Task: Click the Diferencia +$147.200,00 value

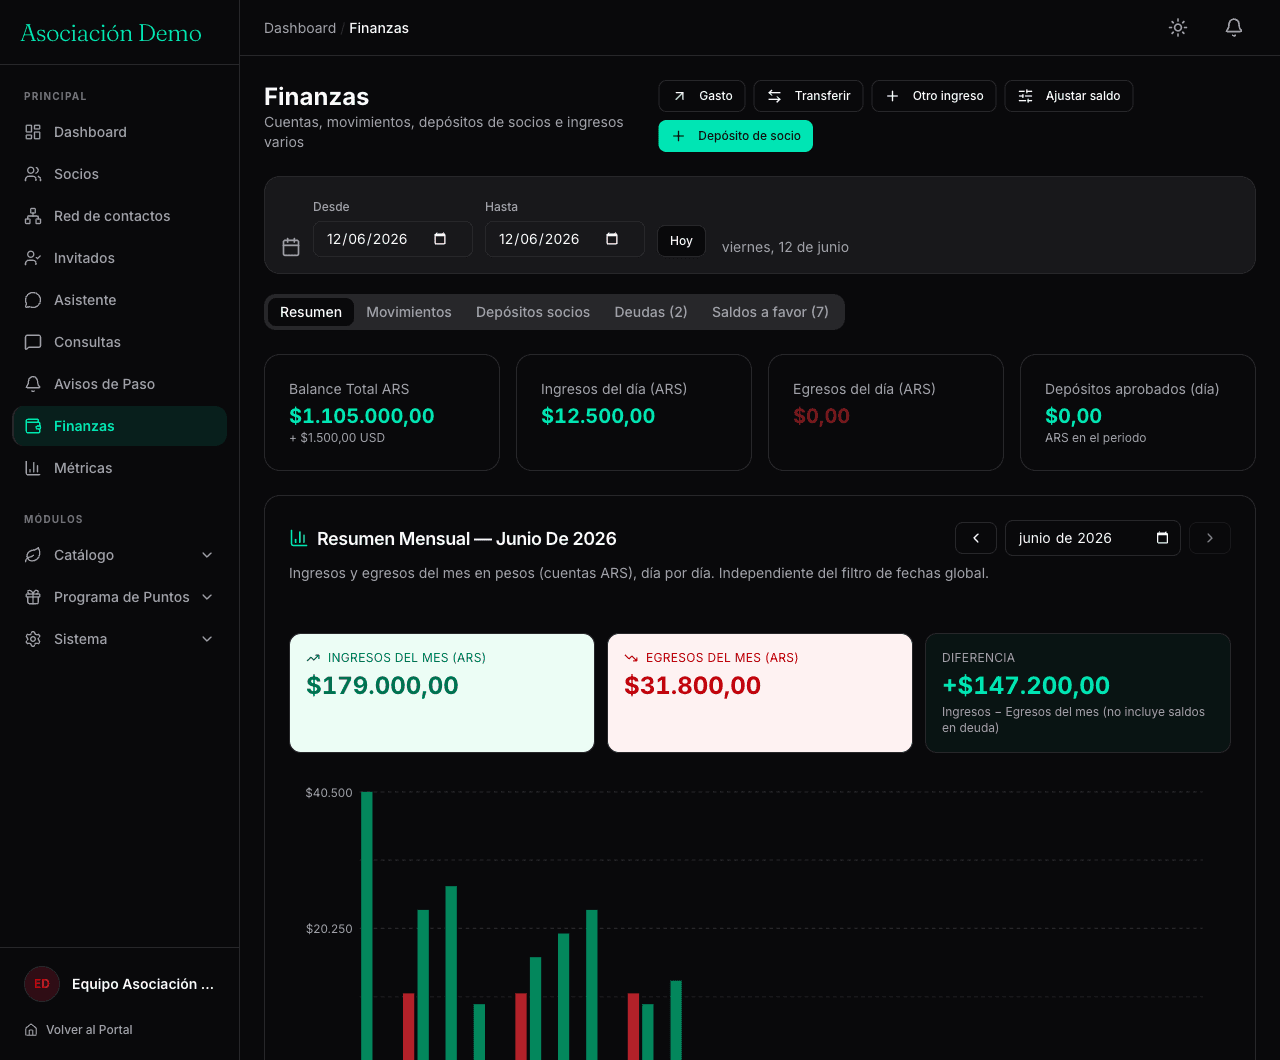Action: point(1026,686)
